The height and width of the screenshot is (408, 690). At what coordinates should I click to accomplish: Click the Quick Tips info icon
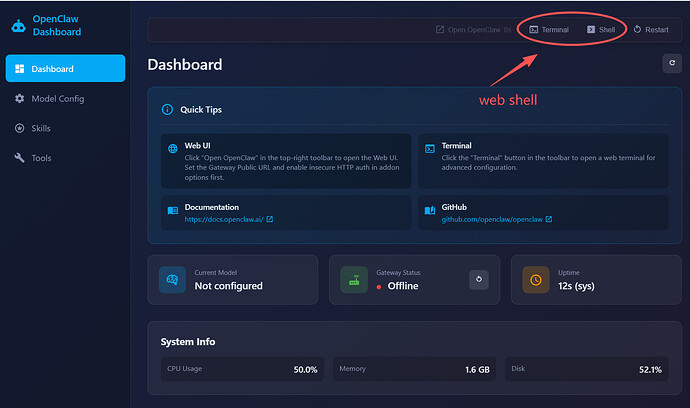coord(167,109)
